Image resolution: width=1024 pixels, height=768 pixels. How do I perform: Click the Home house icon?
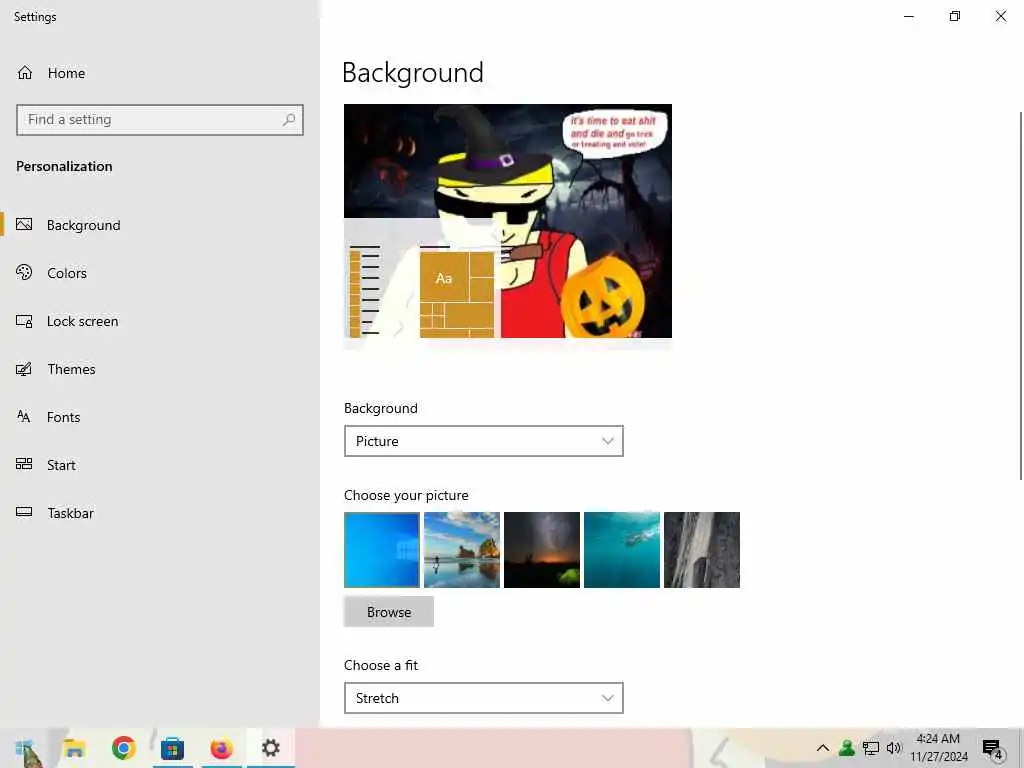[25, 72]
